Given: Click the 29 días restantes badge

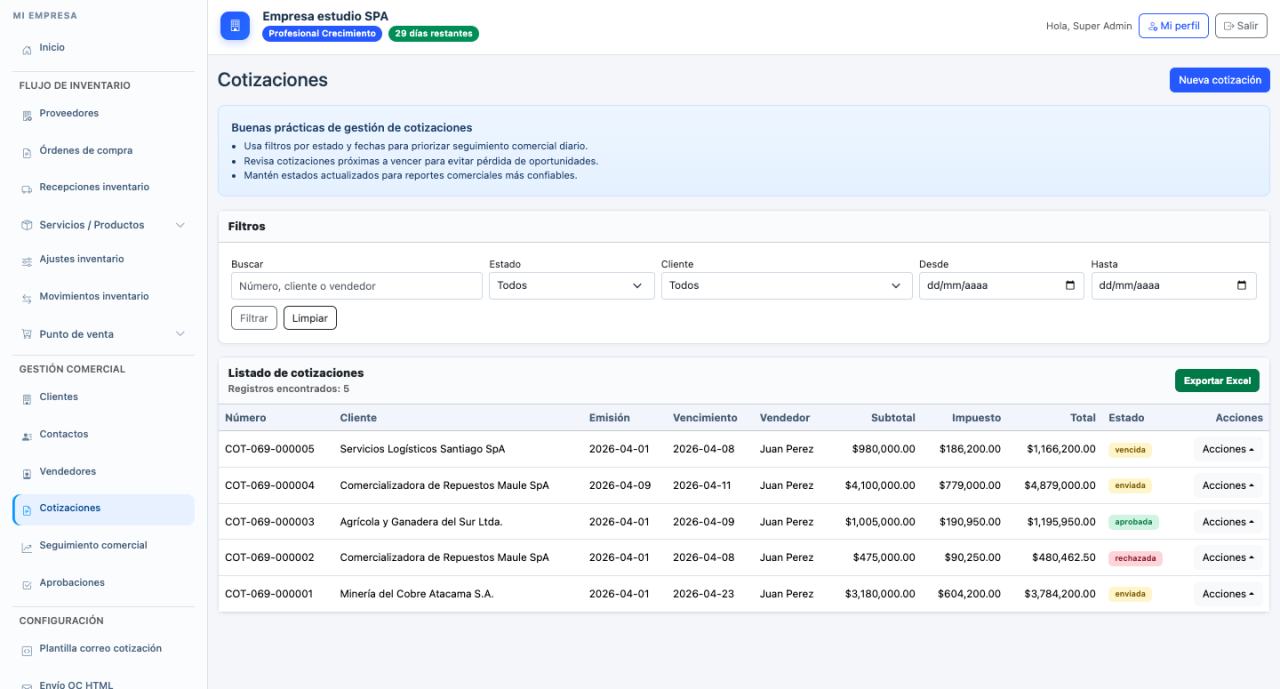Looking at the screenshot, I should 434,34.
